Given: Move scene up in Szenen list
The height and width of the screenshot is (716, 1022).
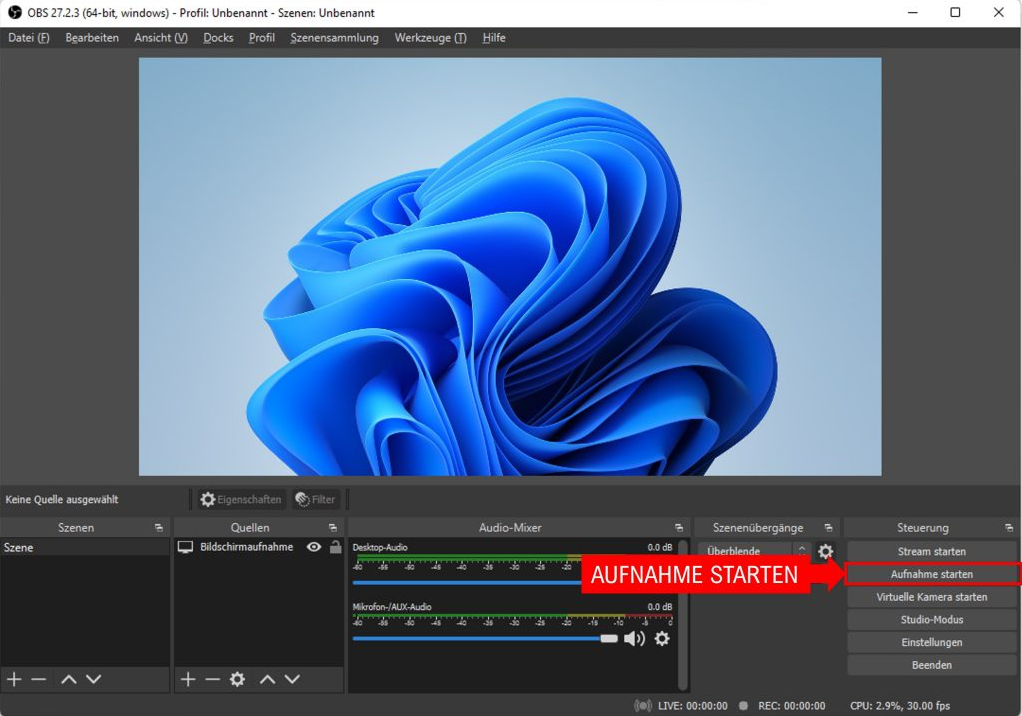Looking at the screenshot, I should 68,679.
